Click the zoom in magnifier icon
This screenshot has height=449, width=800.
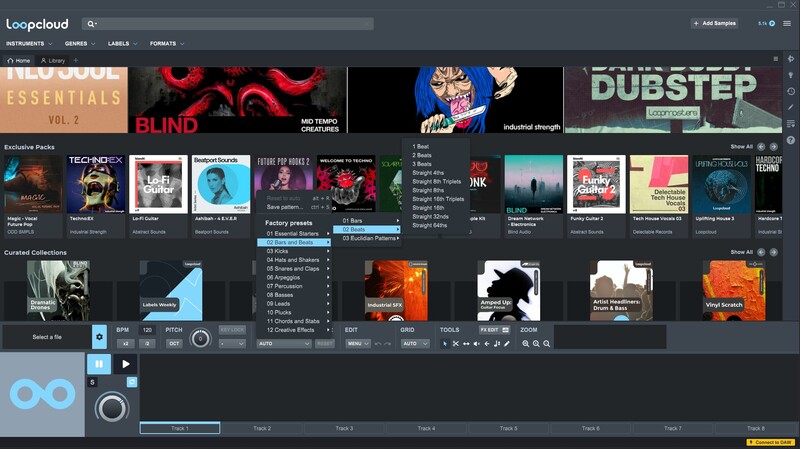(x=526, y=343)
